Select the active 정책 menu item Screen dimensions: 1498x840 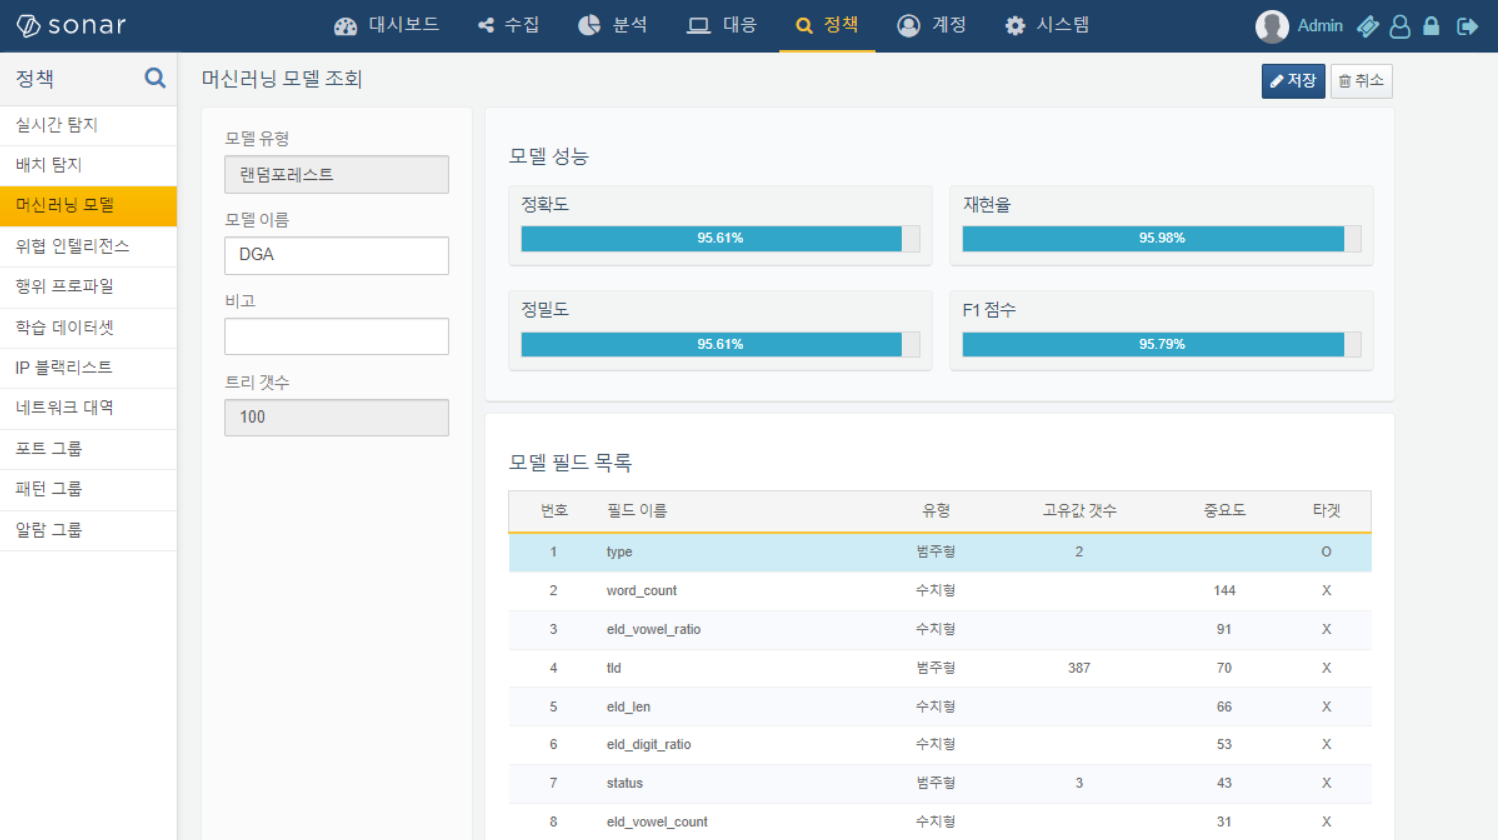(827, 25)
